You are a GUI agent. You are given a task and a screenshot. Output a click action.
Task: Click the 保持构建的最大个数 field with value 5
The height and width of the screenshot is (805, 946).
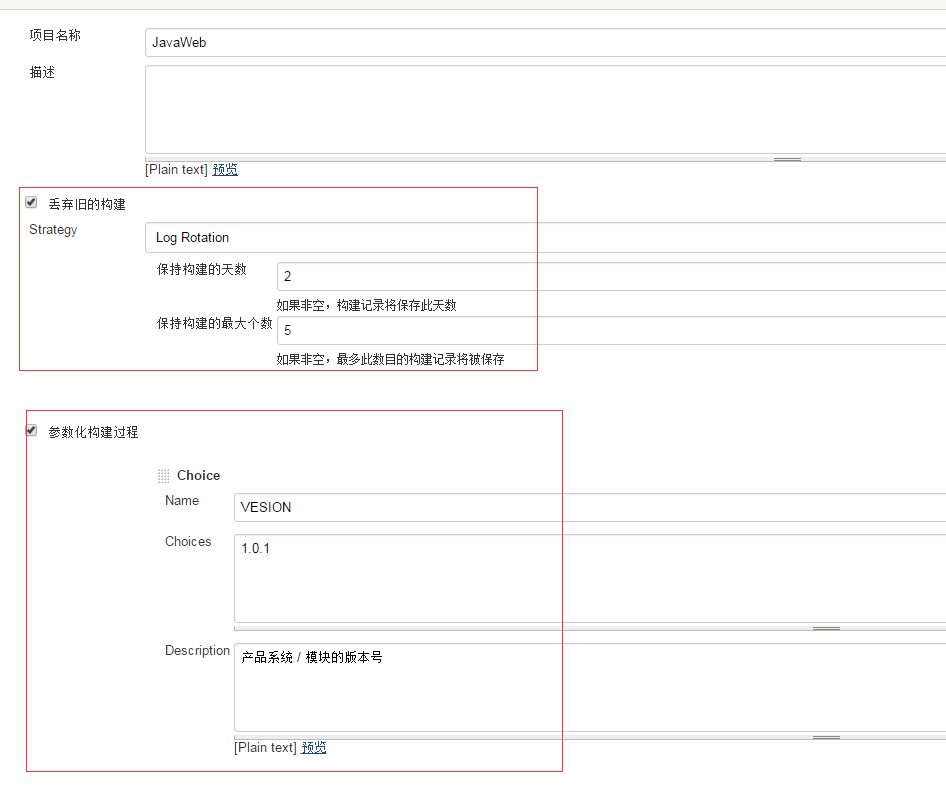tap(611, 331)
